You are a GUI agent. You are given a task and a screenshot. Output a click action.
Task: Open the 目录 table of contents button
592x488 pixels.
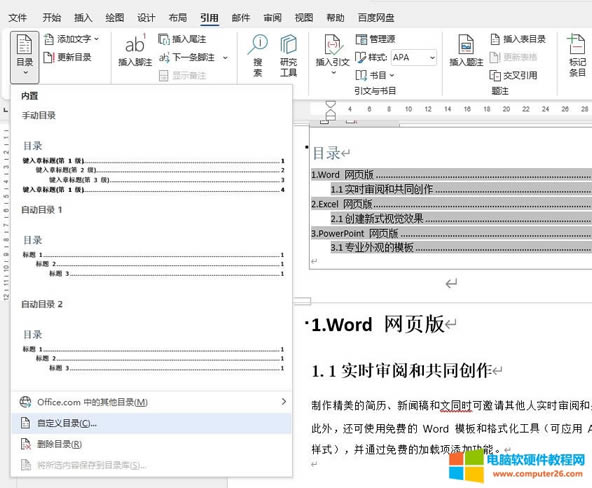(25, 57)
